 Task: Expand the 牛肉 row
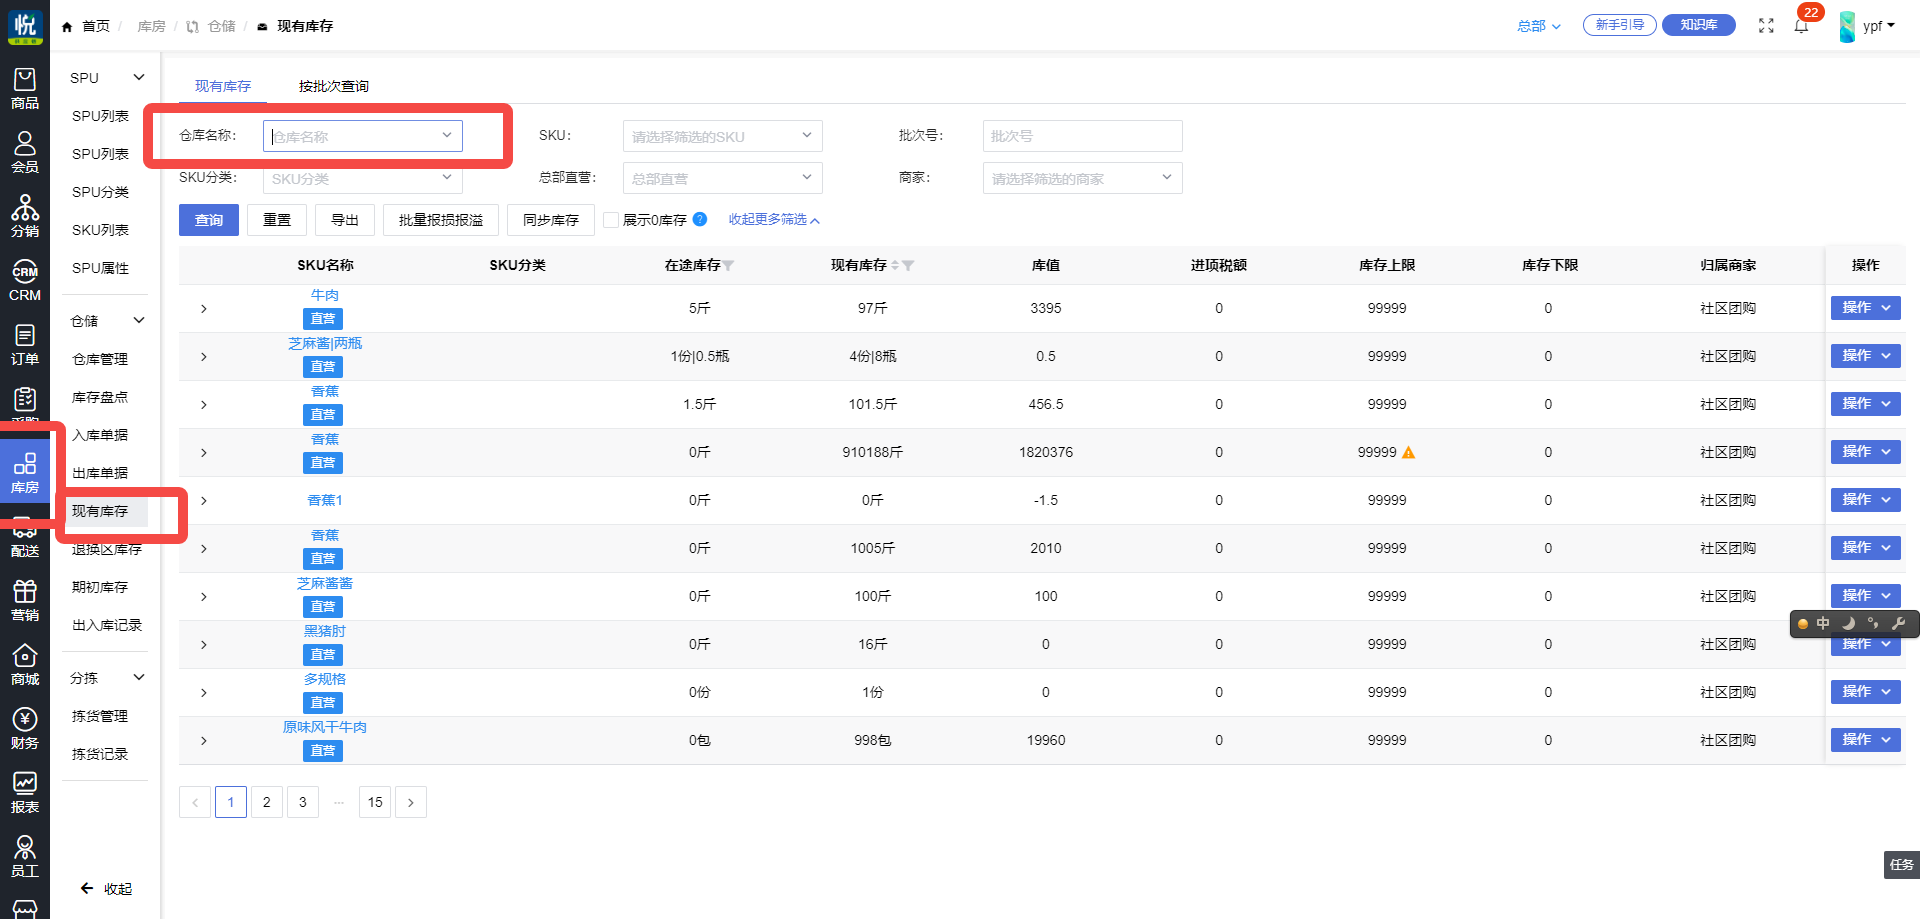coord(204,309)
